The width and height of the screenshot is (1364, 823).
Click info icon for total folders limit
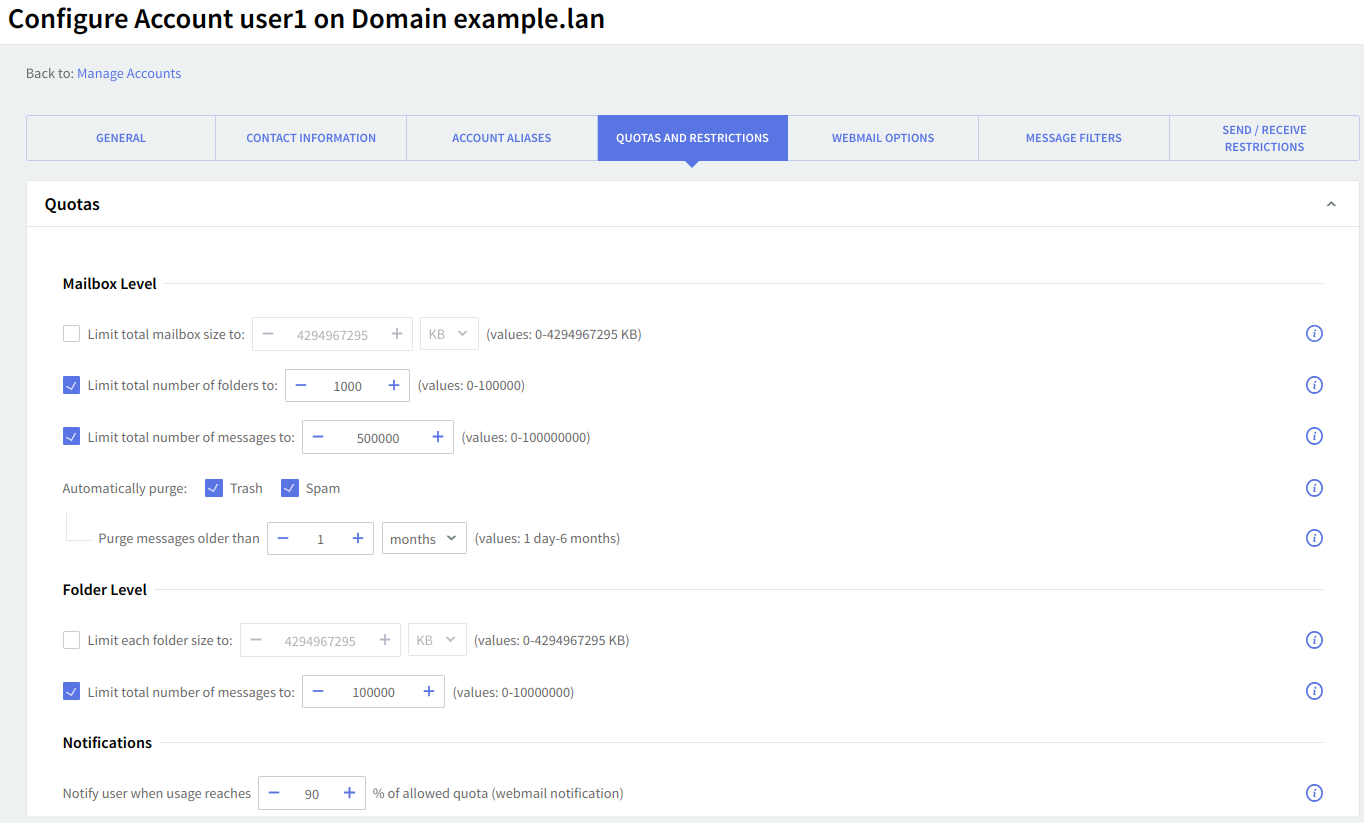coord(1314,385)
